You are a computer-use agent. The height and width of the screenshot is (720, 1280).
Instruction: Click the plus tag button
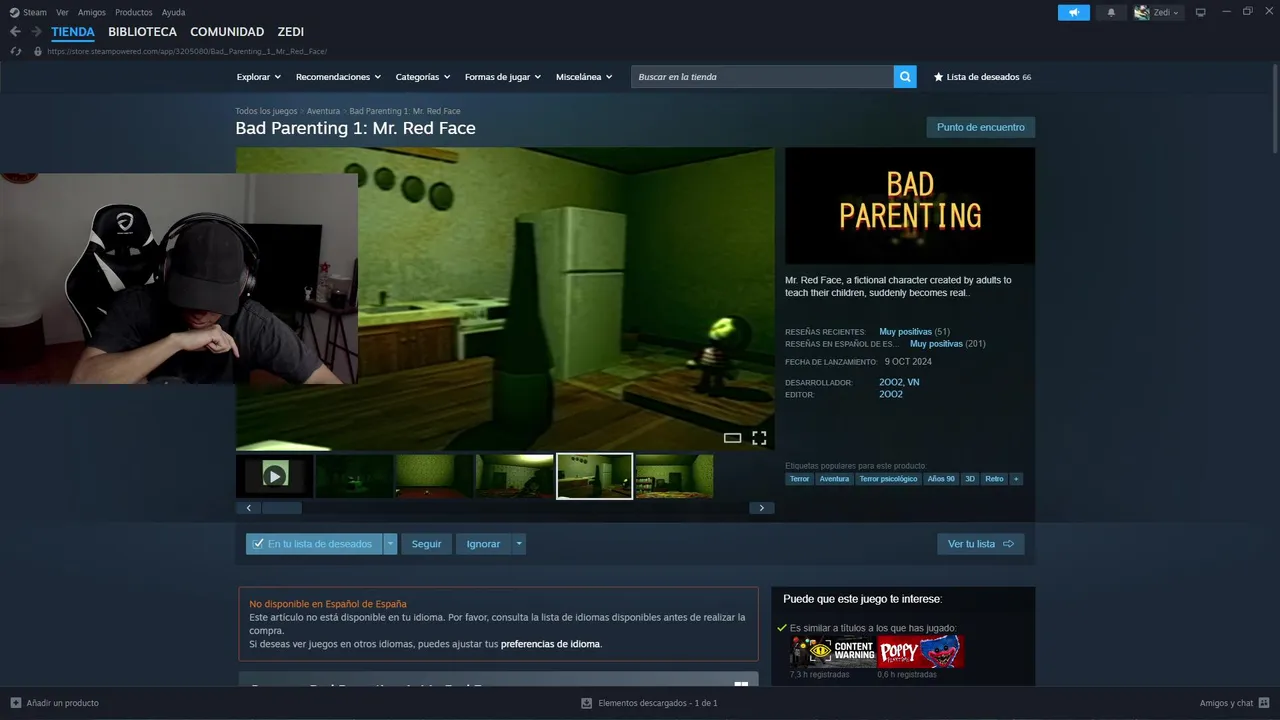(1016, 479)
